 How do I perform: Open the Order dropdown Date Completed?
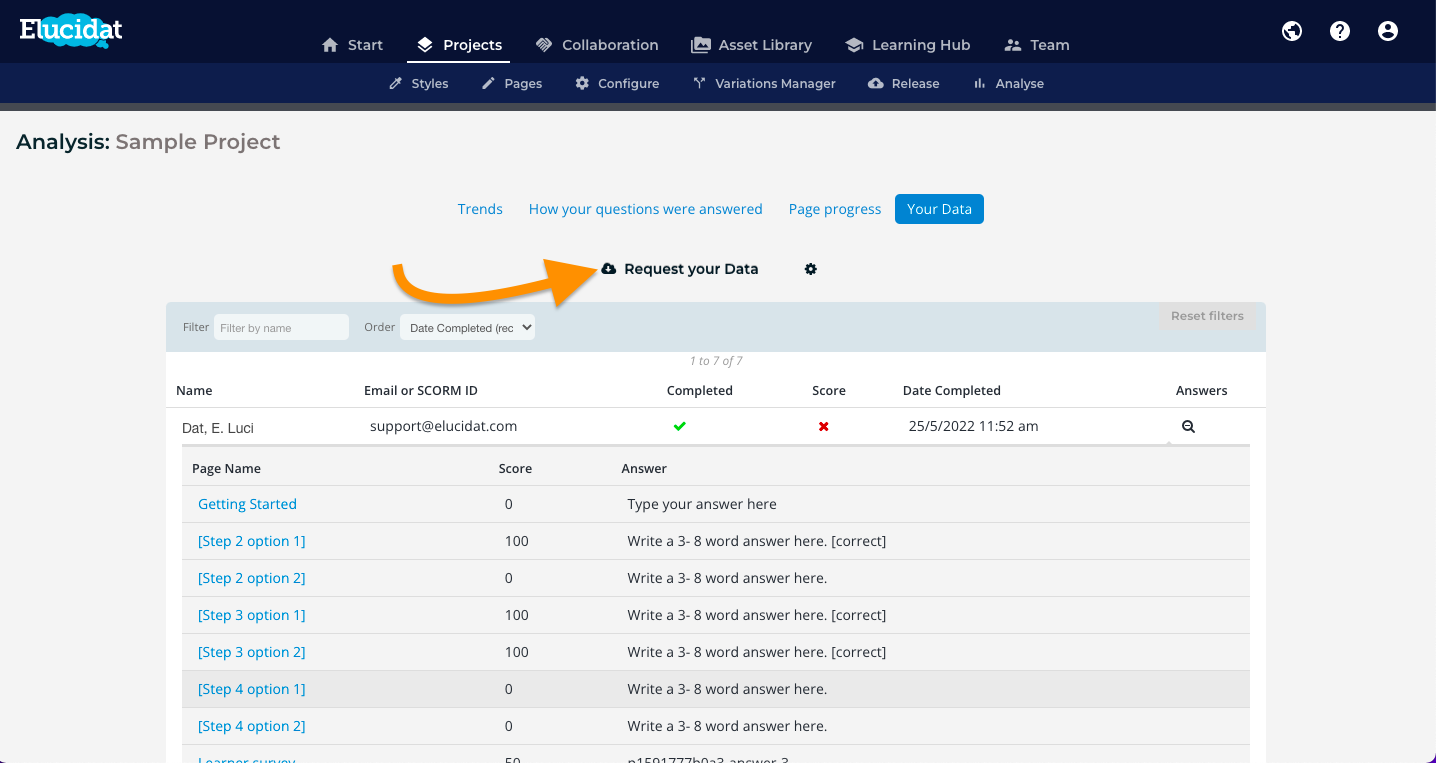point(467,327)
